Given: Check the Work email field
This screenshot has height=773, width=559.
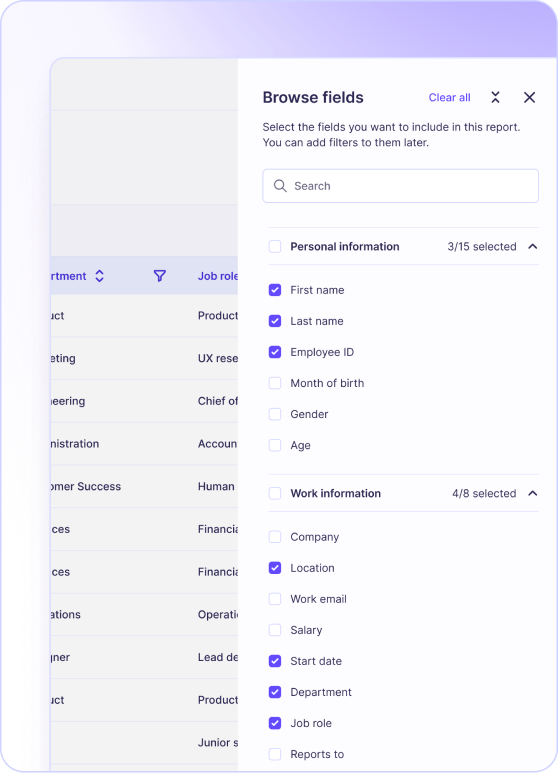Looking at the screenshot, I should [x=275, y=599].
